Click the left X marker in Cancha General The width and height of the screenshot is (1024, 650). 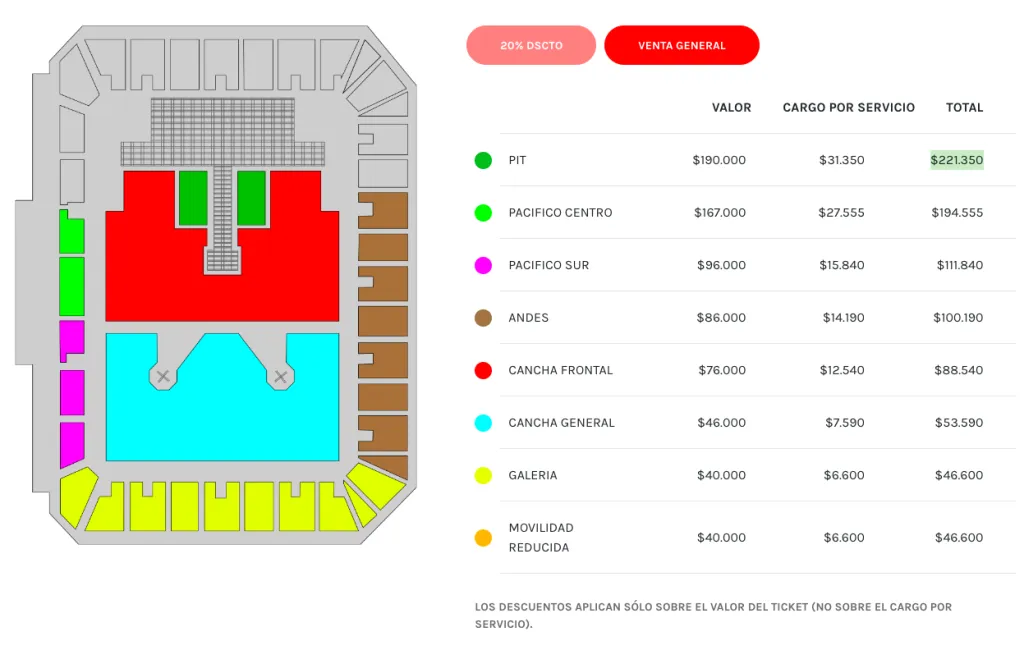(163, 376)
